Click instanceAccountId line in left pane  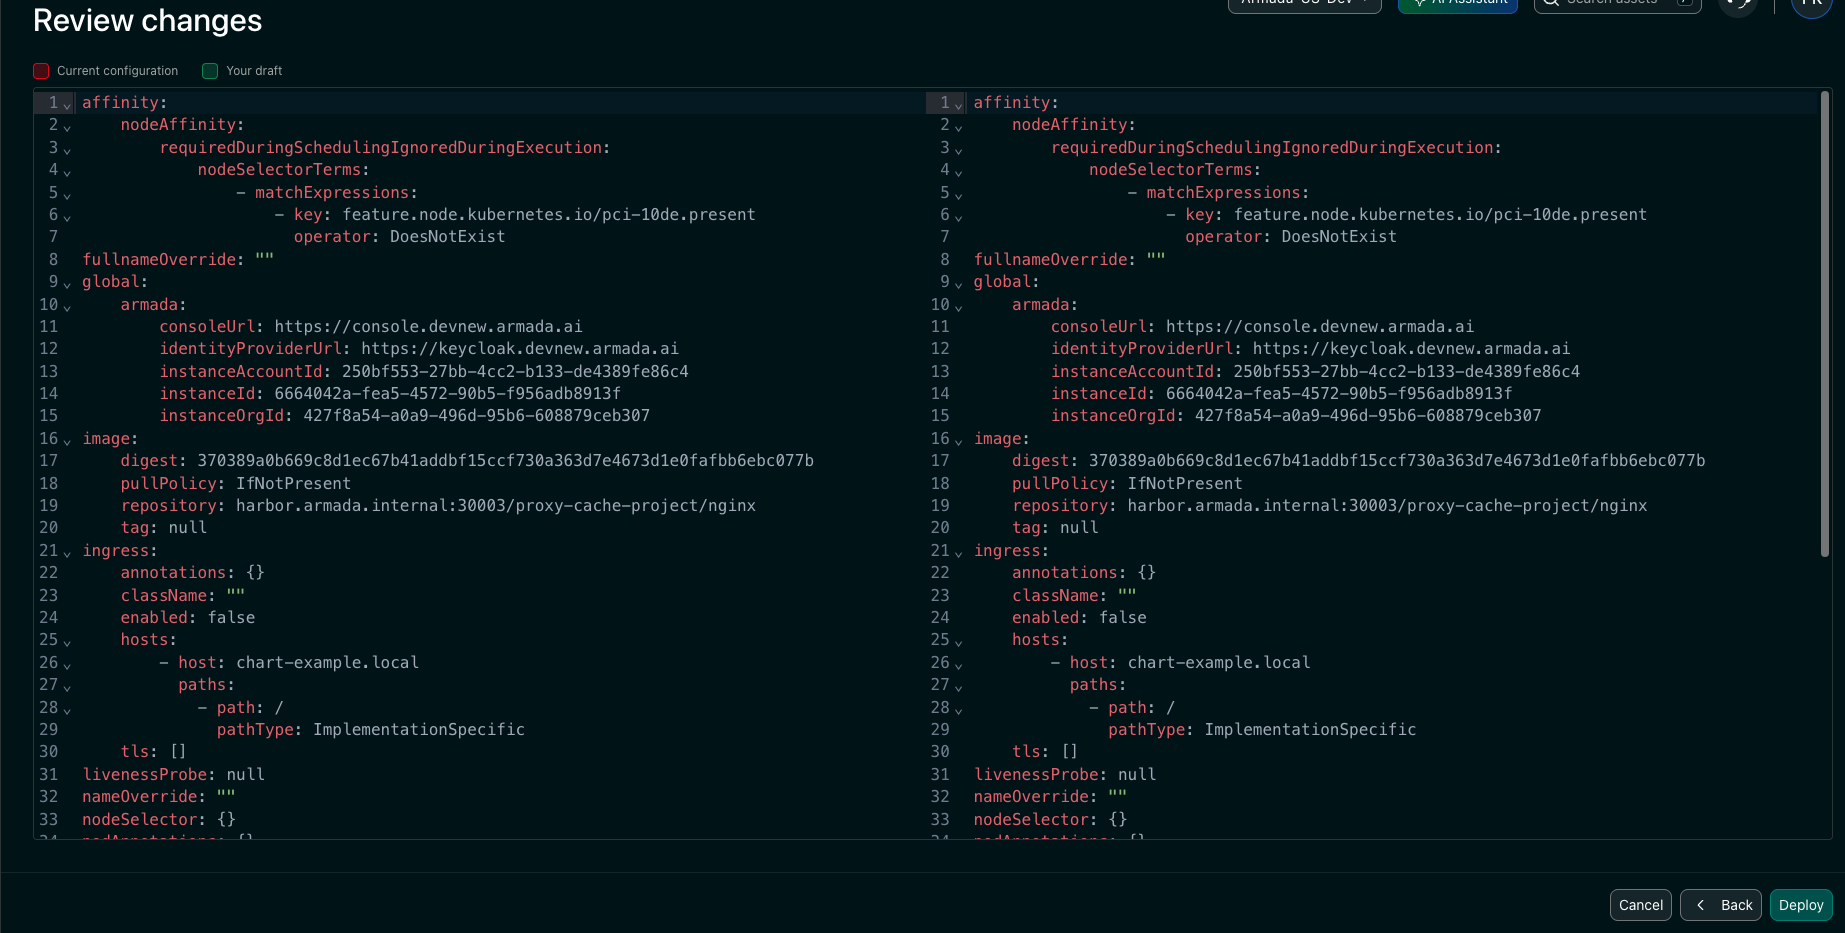click(424, 371)
